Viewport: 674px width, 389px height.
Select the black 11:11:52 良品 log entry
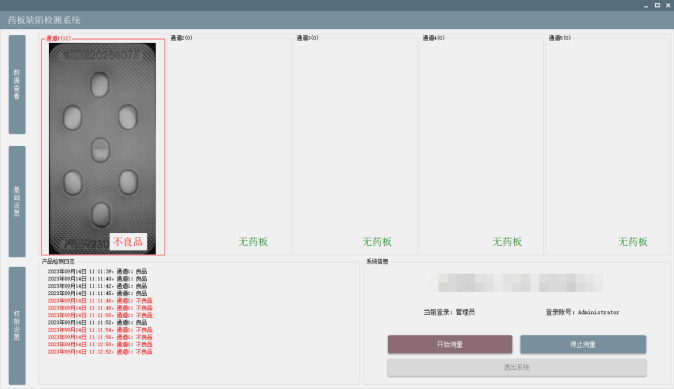[x=97, y=322]
